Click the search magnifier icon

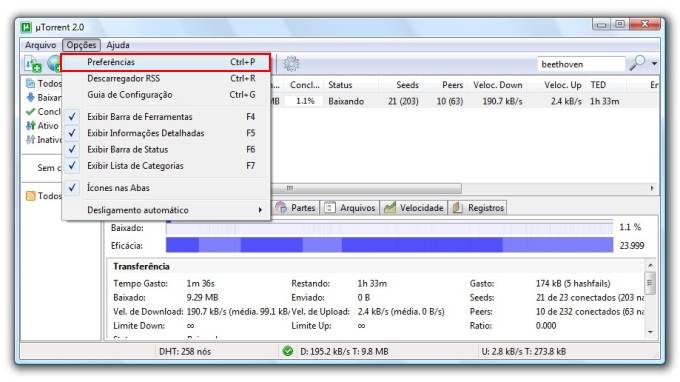point(638,63)
